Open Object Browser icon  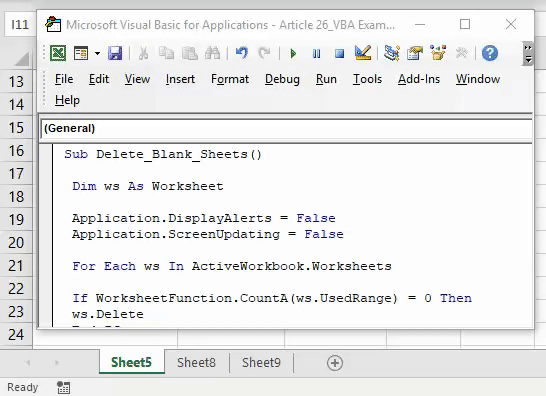438,53
